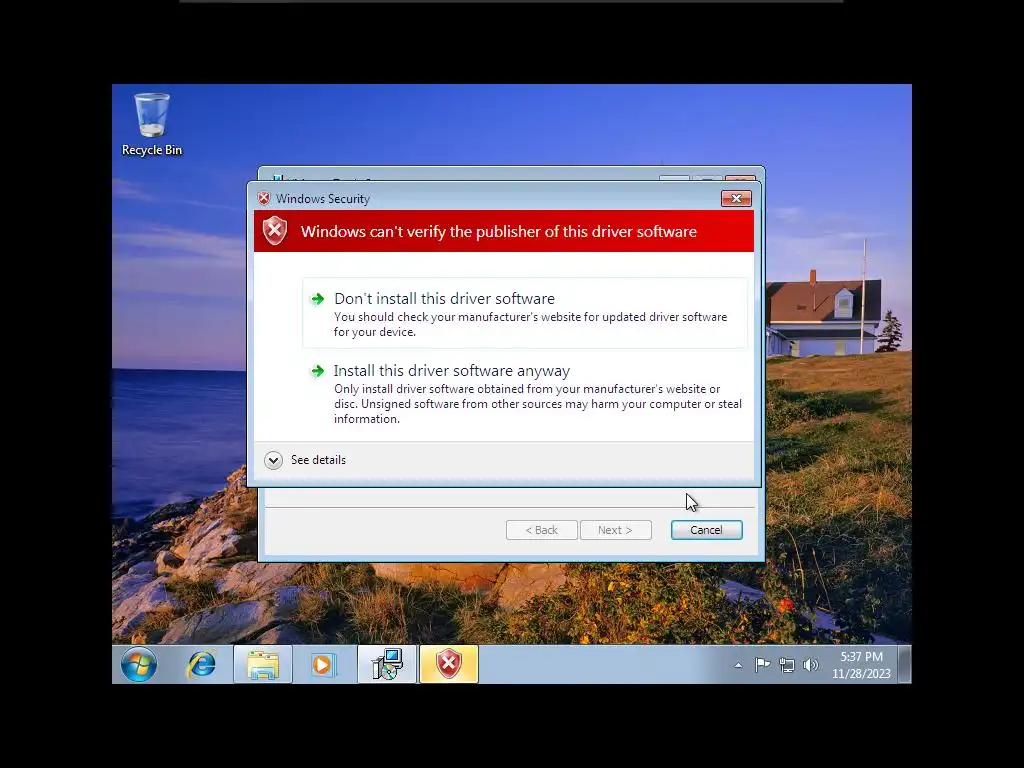Open the clock showing 5:37 PM
Viewport: 1024px width, 768px height.
coord(861,665)
